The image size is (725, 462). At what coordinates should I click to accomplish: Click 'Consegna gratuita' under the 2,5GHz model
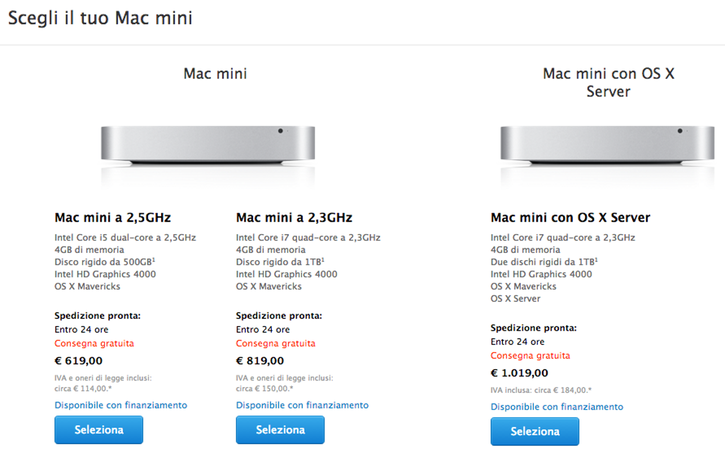tap(94, 343)
